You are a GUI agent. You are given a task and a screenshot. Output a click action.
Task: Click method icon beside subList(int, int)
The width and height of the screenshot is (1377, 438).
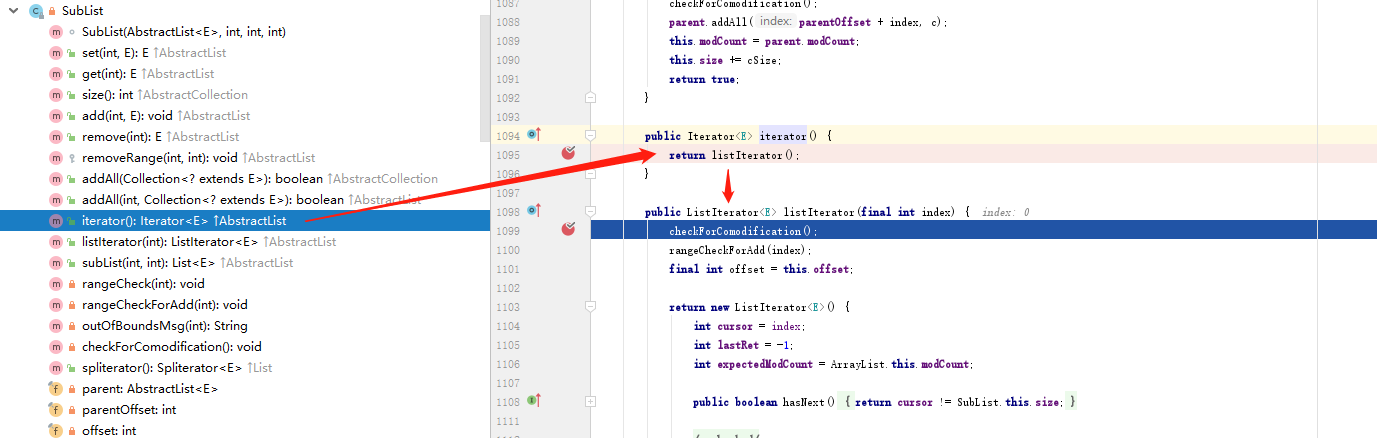[55, 263]
